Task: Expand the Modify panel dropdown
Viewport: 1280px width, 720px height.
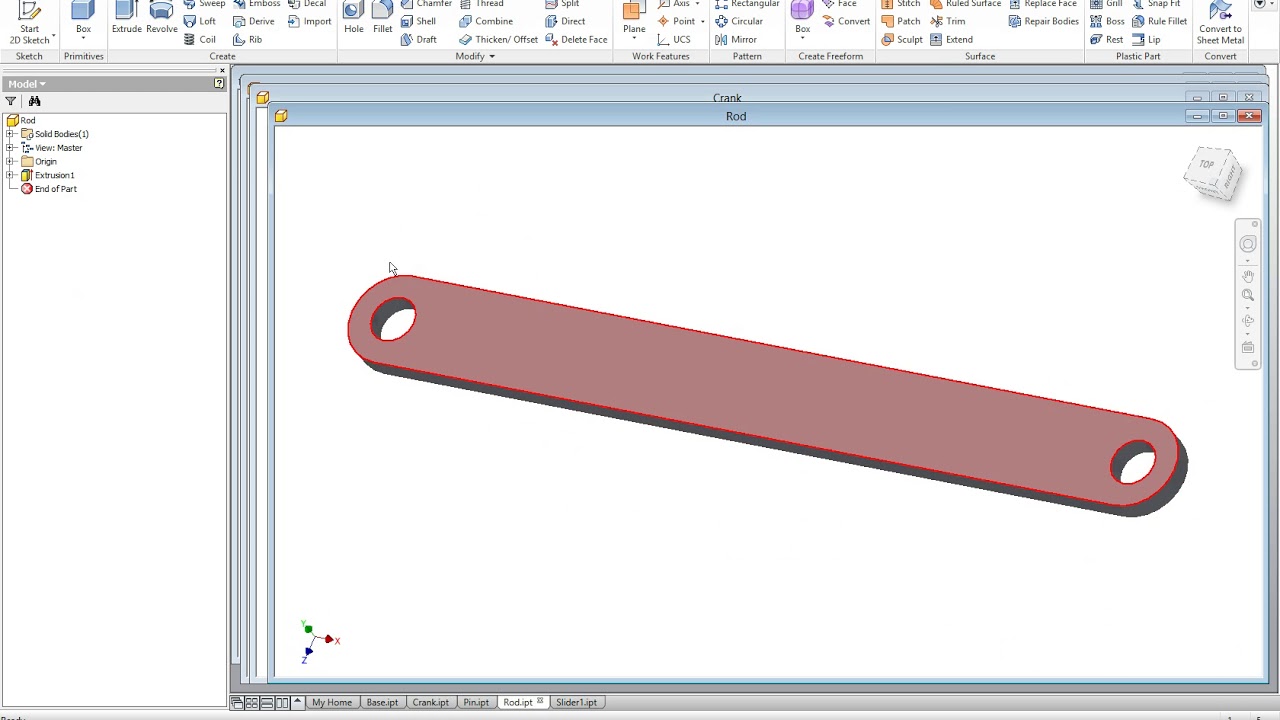Action: pos(475,56)
